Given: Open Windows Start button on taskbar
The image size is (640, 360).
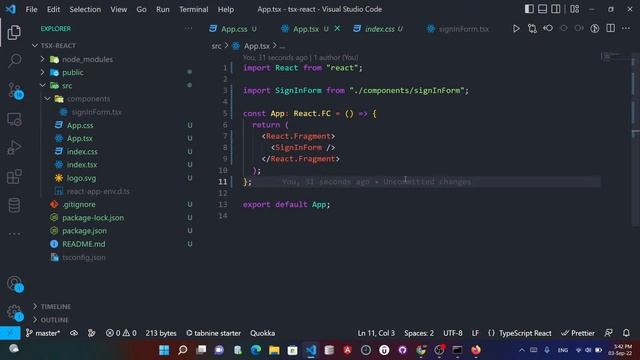Looking at the screenshot, I should 164,350.
